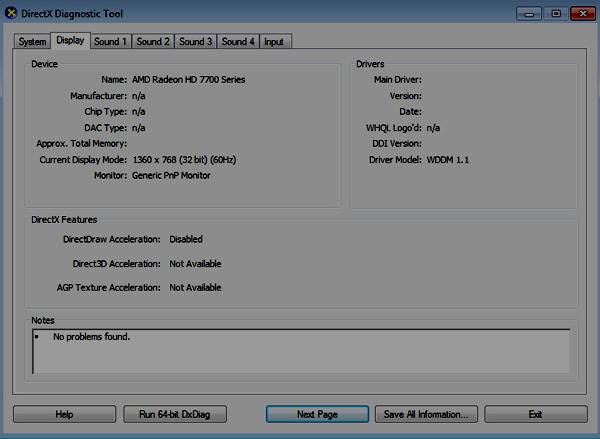The image size is (600, 439).
Task: Open the Sound 2 tab
Action: click(153, 41)
